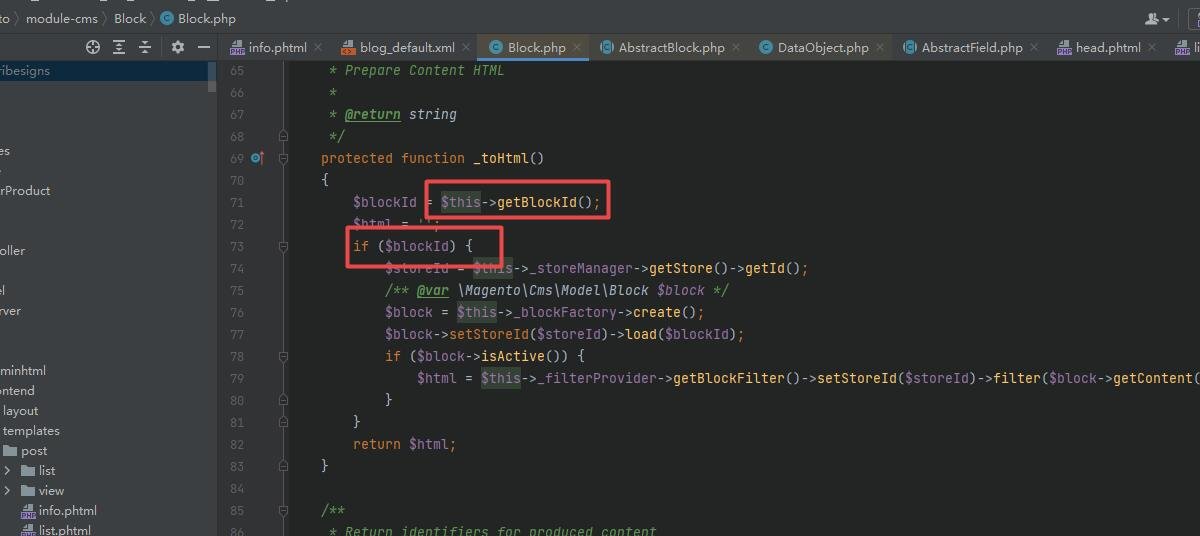Expand the list folder in project tree
This screenshot has width=1200, height=536.
tap(8, 471)
